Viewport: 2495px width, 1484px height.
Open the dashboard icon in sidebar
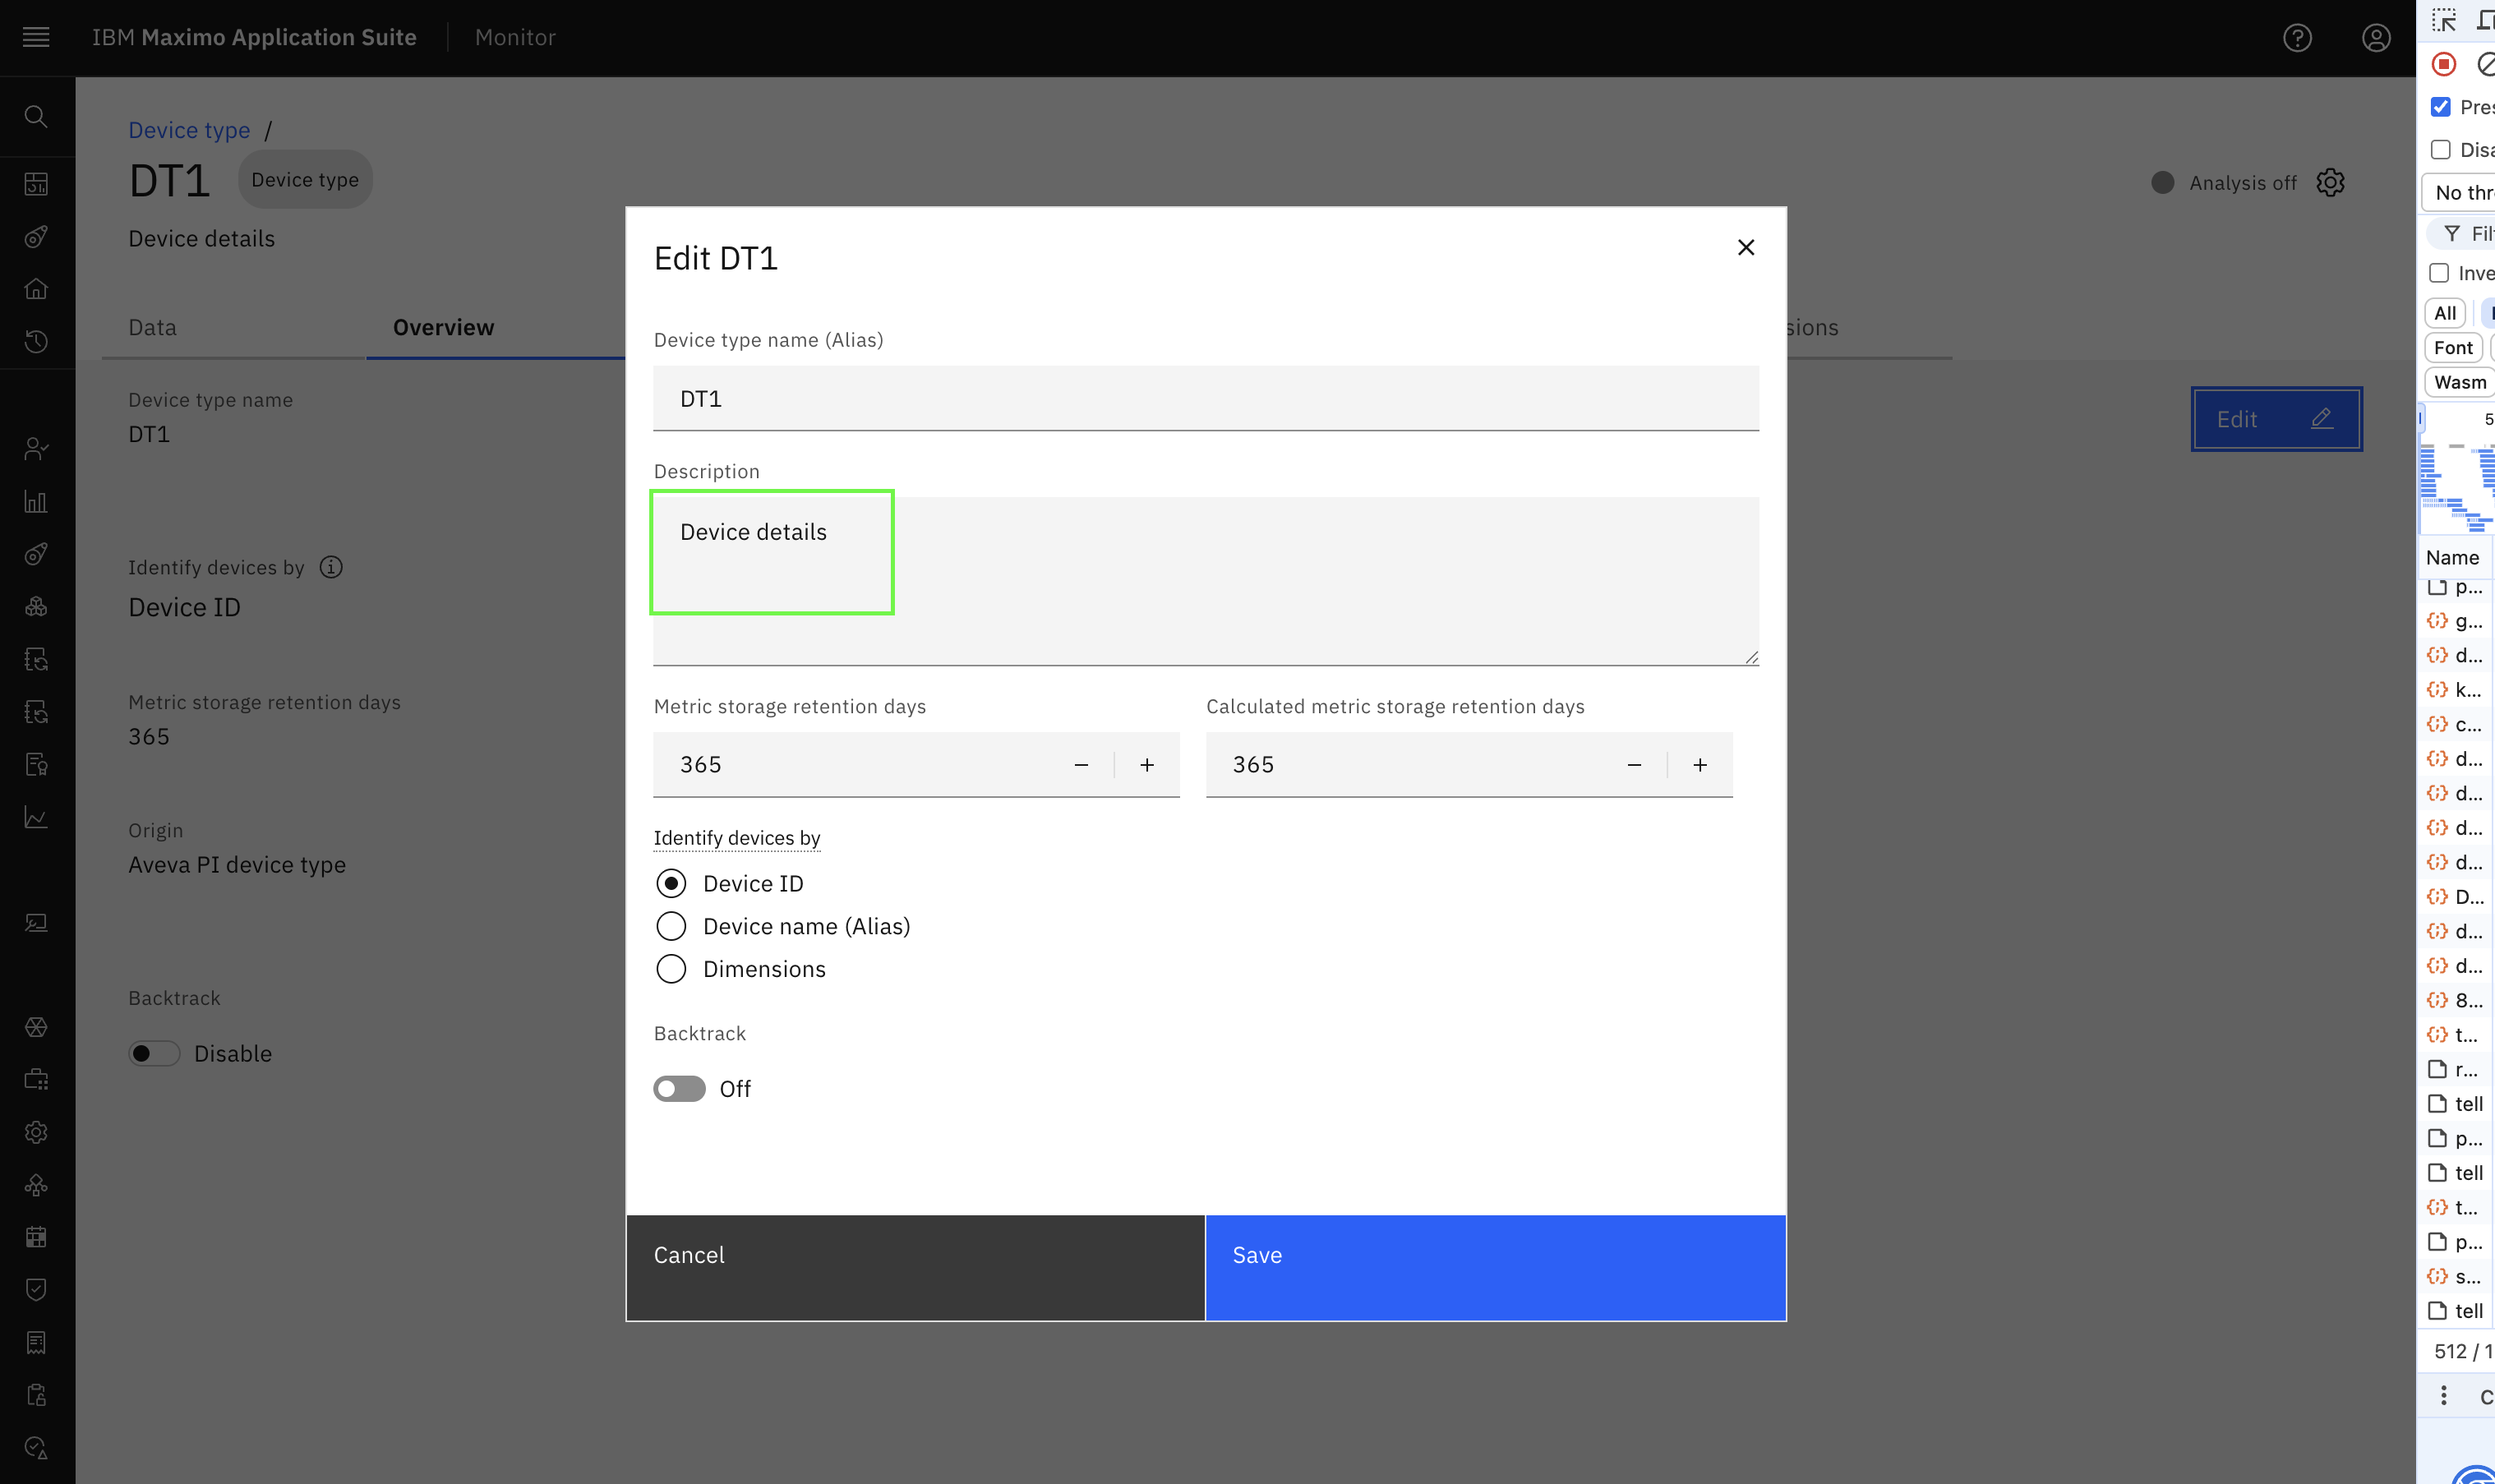[x=36, y=184]
